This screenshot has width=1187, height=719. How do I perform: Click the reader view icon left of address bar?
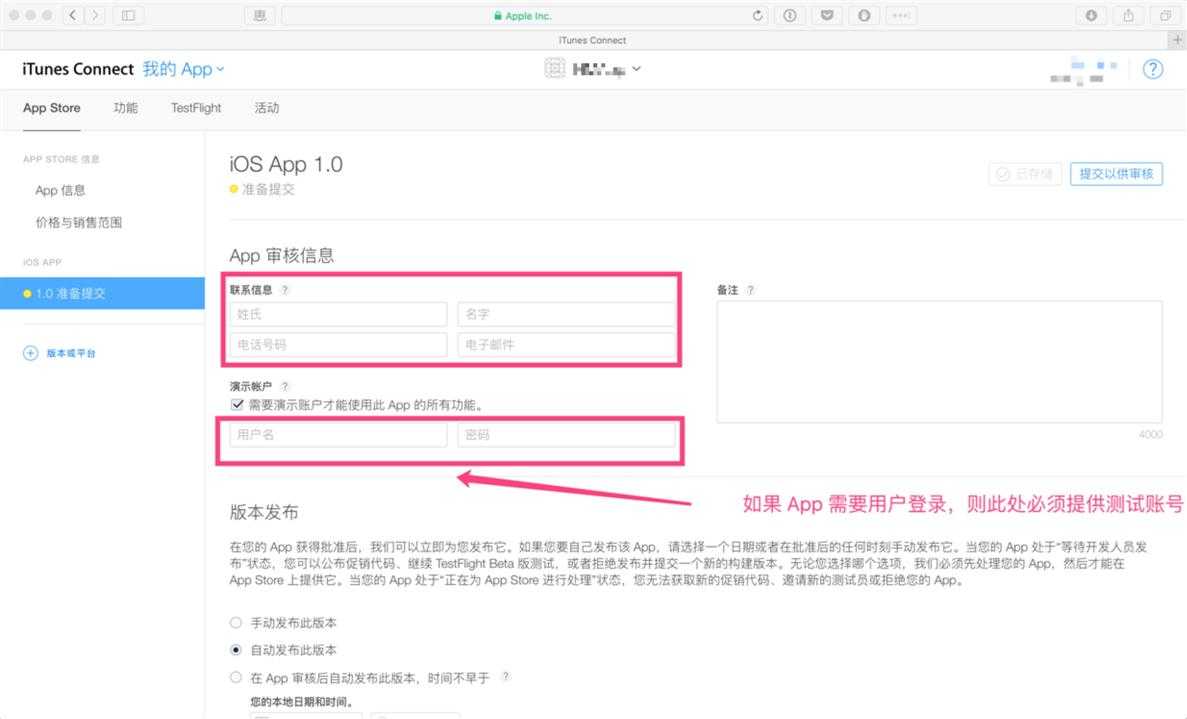[x=260, y=15]
